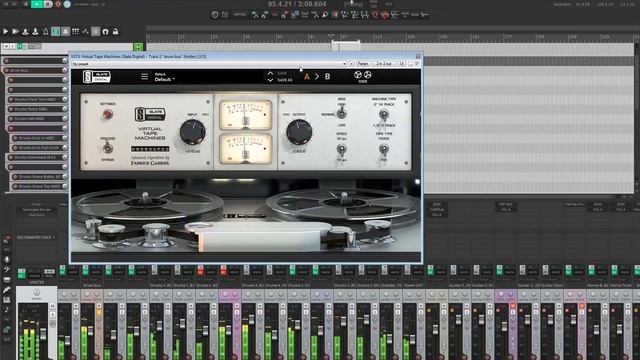
Task: Select the Drums Hat track
Action: 38,119
